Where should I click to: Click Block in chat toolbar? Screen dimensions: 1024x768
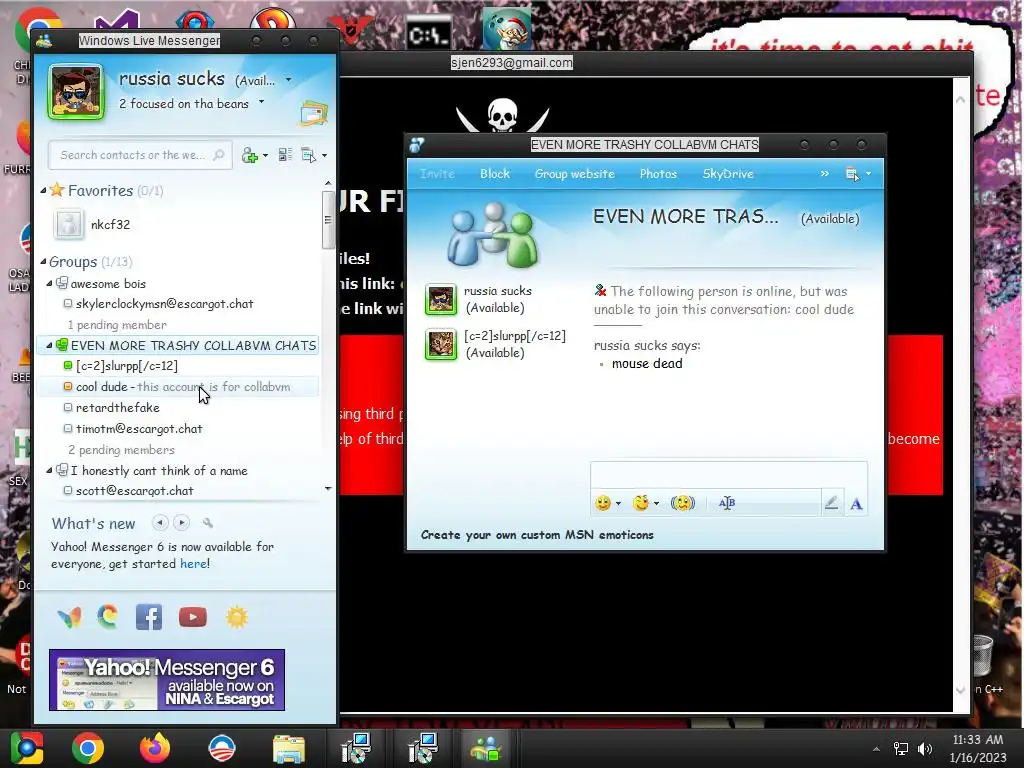[495, 174]
